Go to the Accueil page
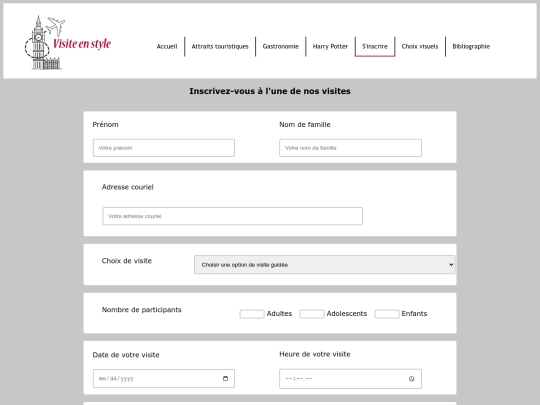 click(167, 46)
